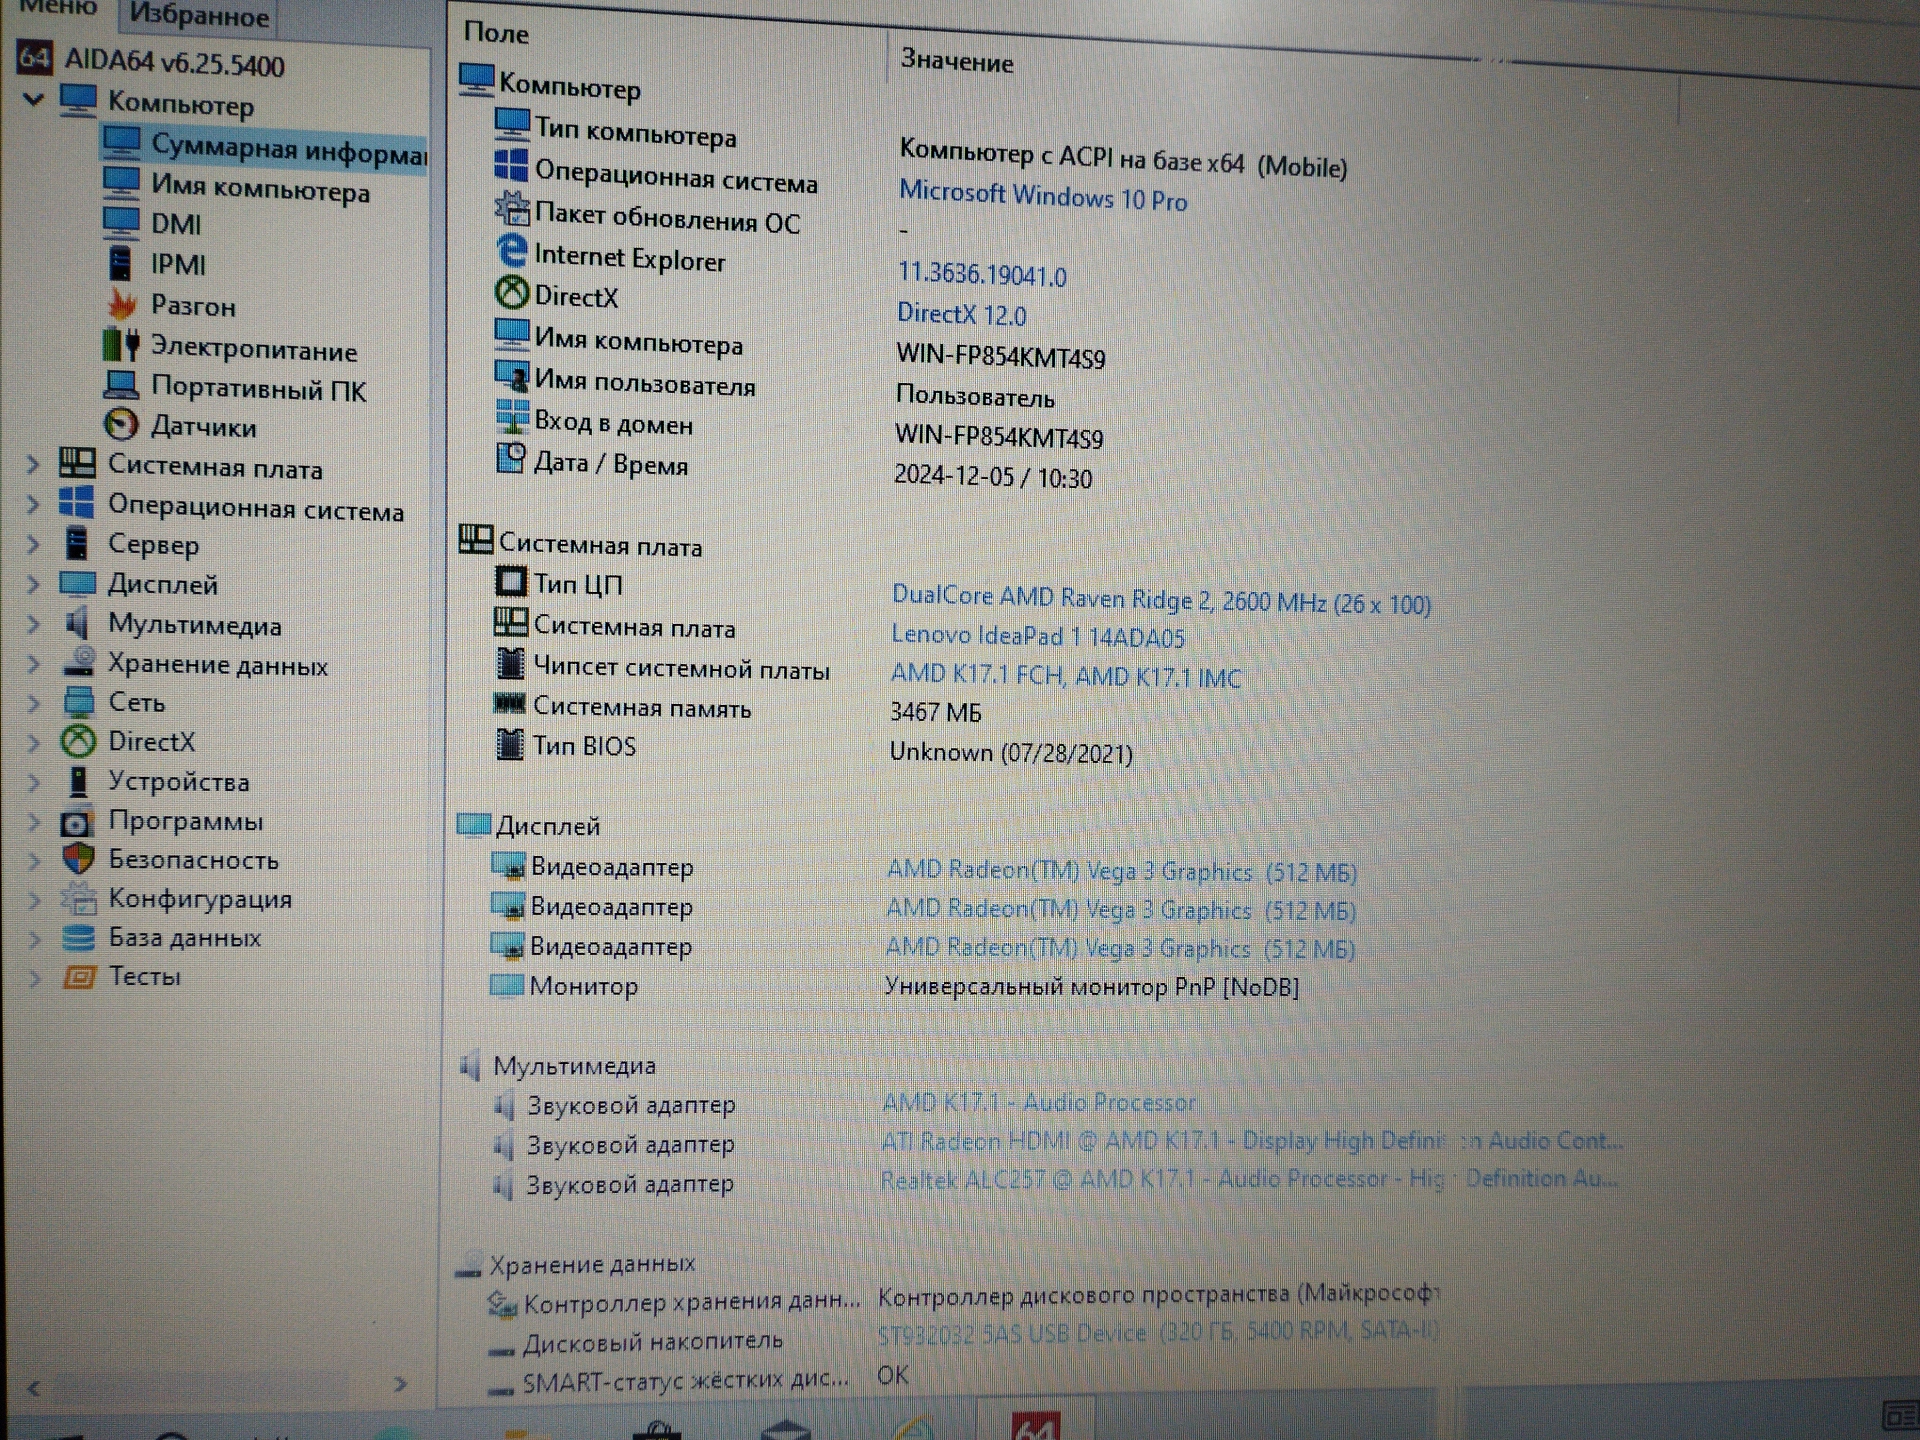This screenshot has height=1440, width=1920.
Task: Collapse the Компьютер tree node
Action: pos(33,99)
